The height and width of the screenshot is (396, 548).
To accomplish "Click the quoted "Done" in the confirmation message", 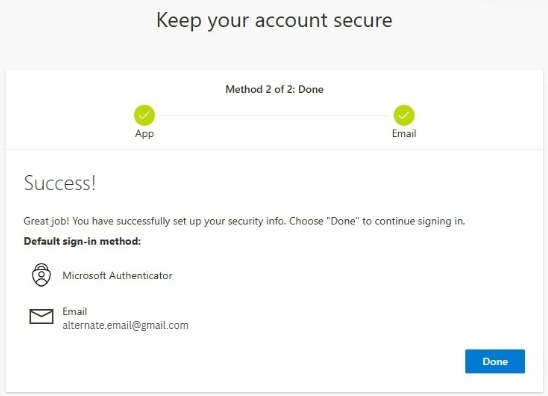I will pos(343,221).
